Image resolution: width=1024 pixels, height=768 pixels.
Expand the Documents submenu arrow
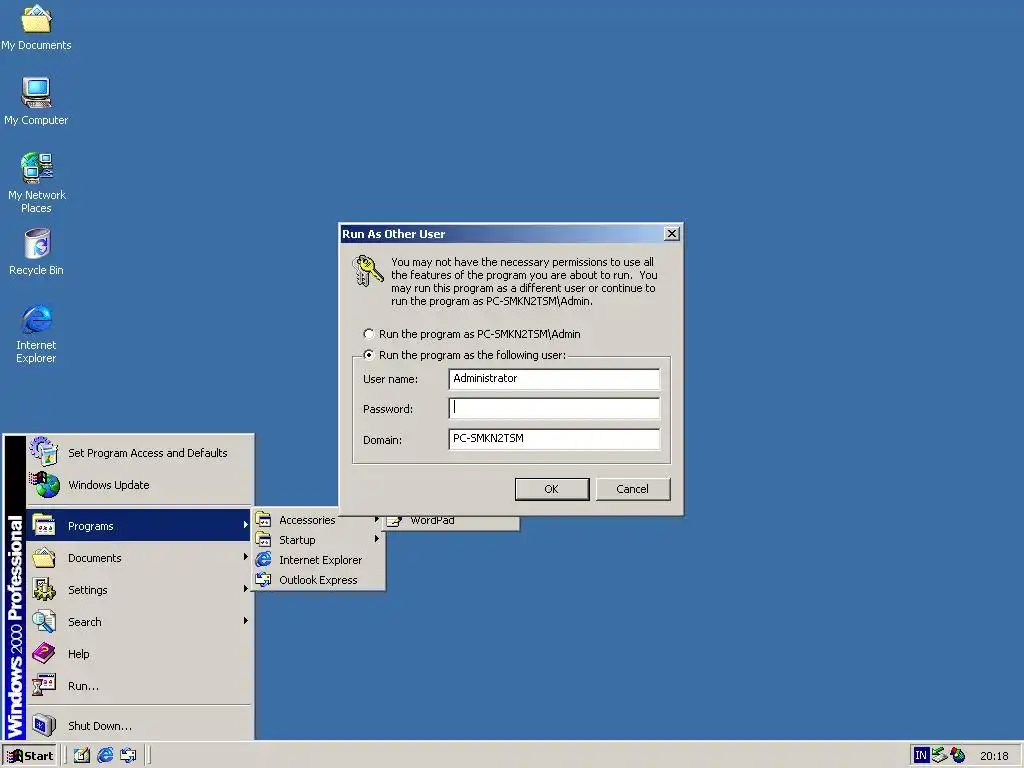pos(246,557)
